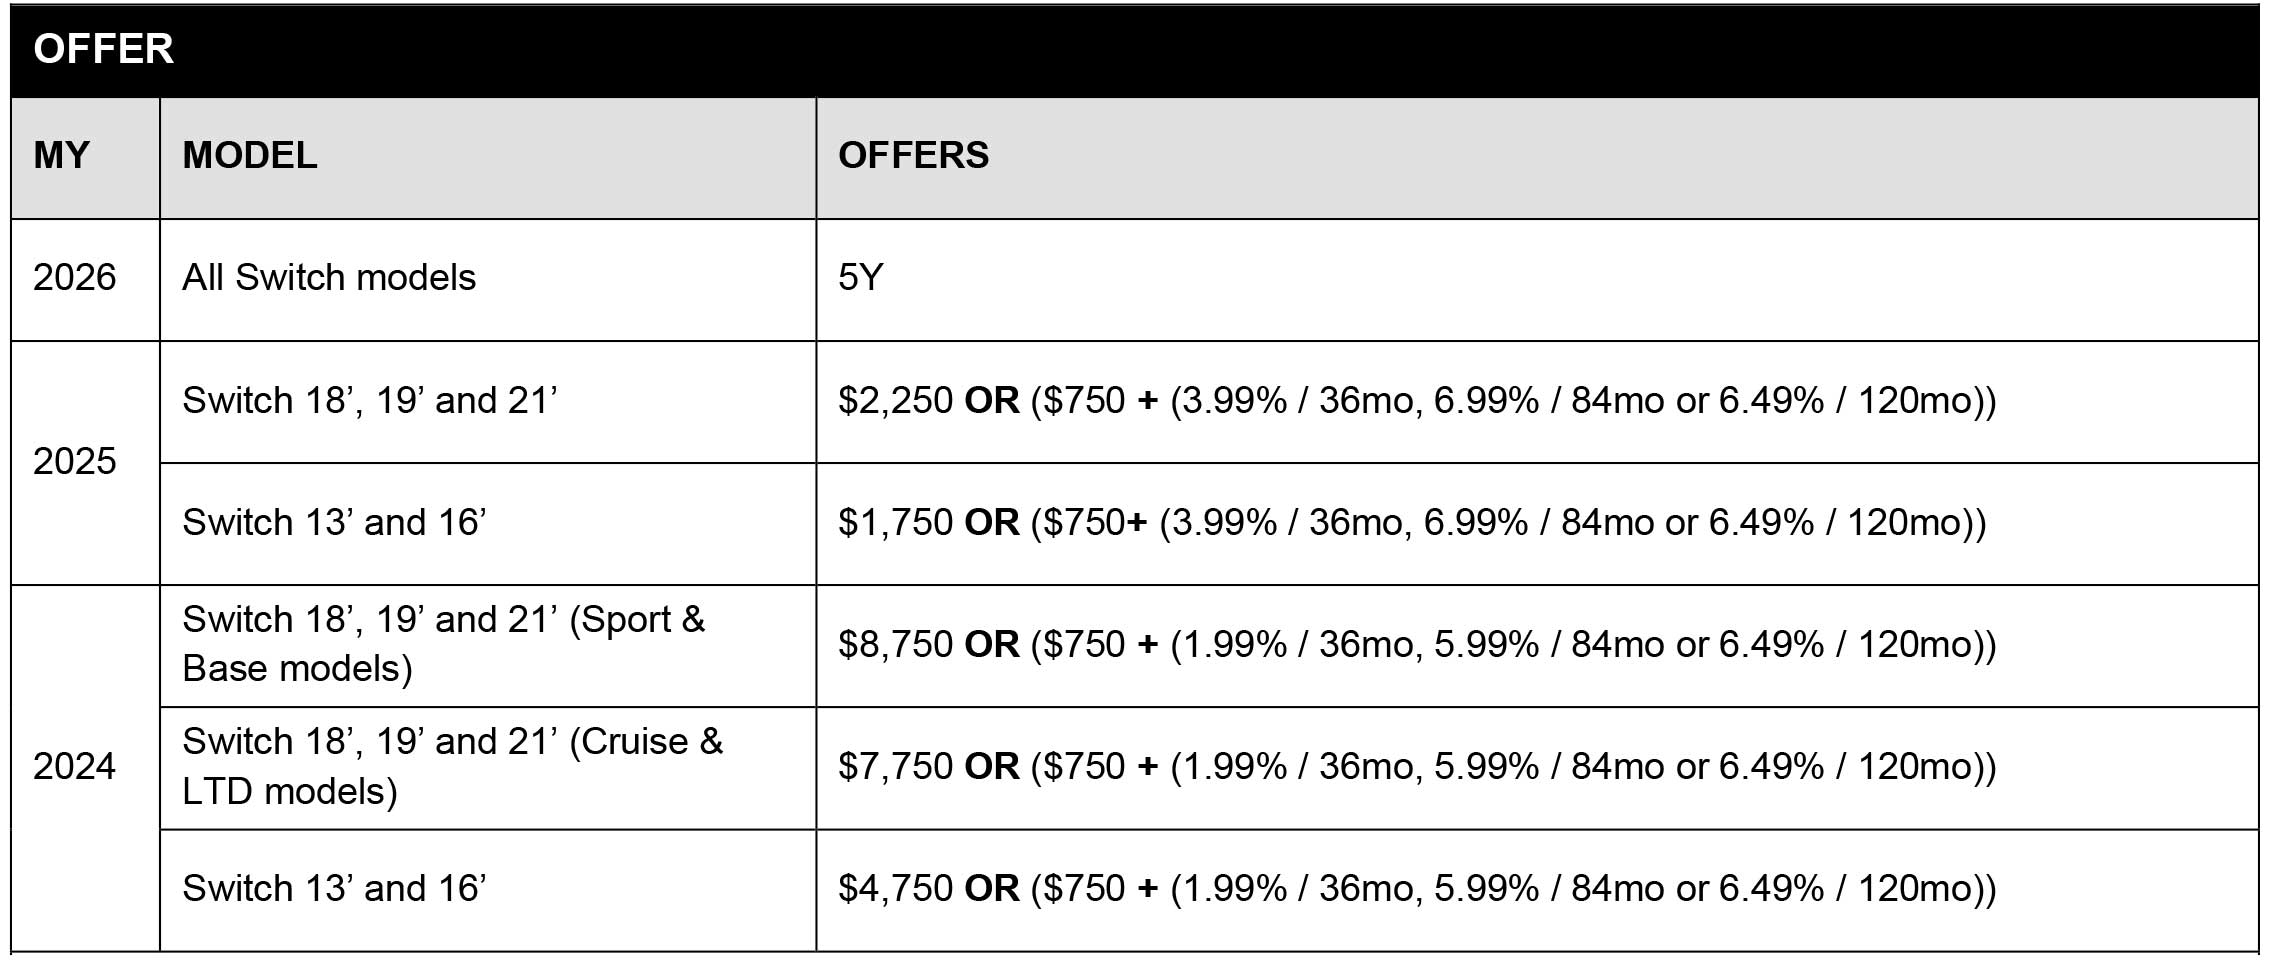Select the "All Switch models" cell
Screen dimensions: 2276x970
pyautogui.click(x=329, y=278)
